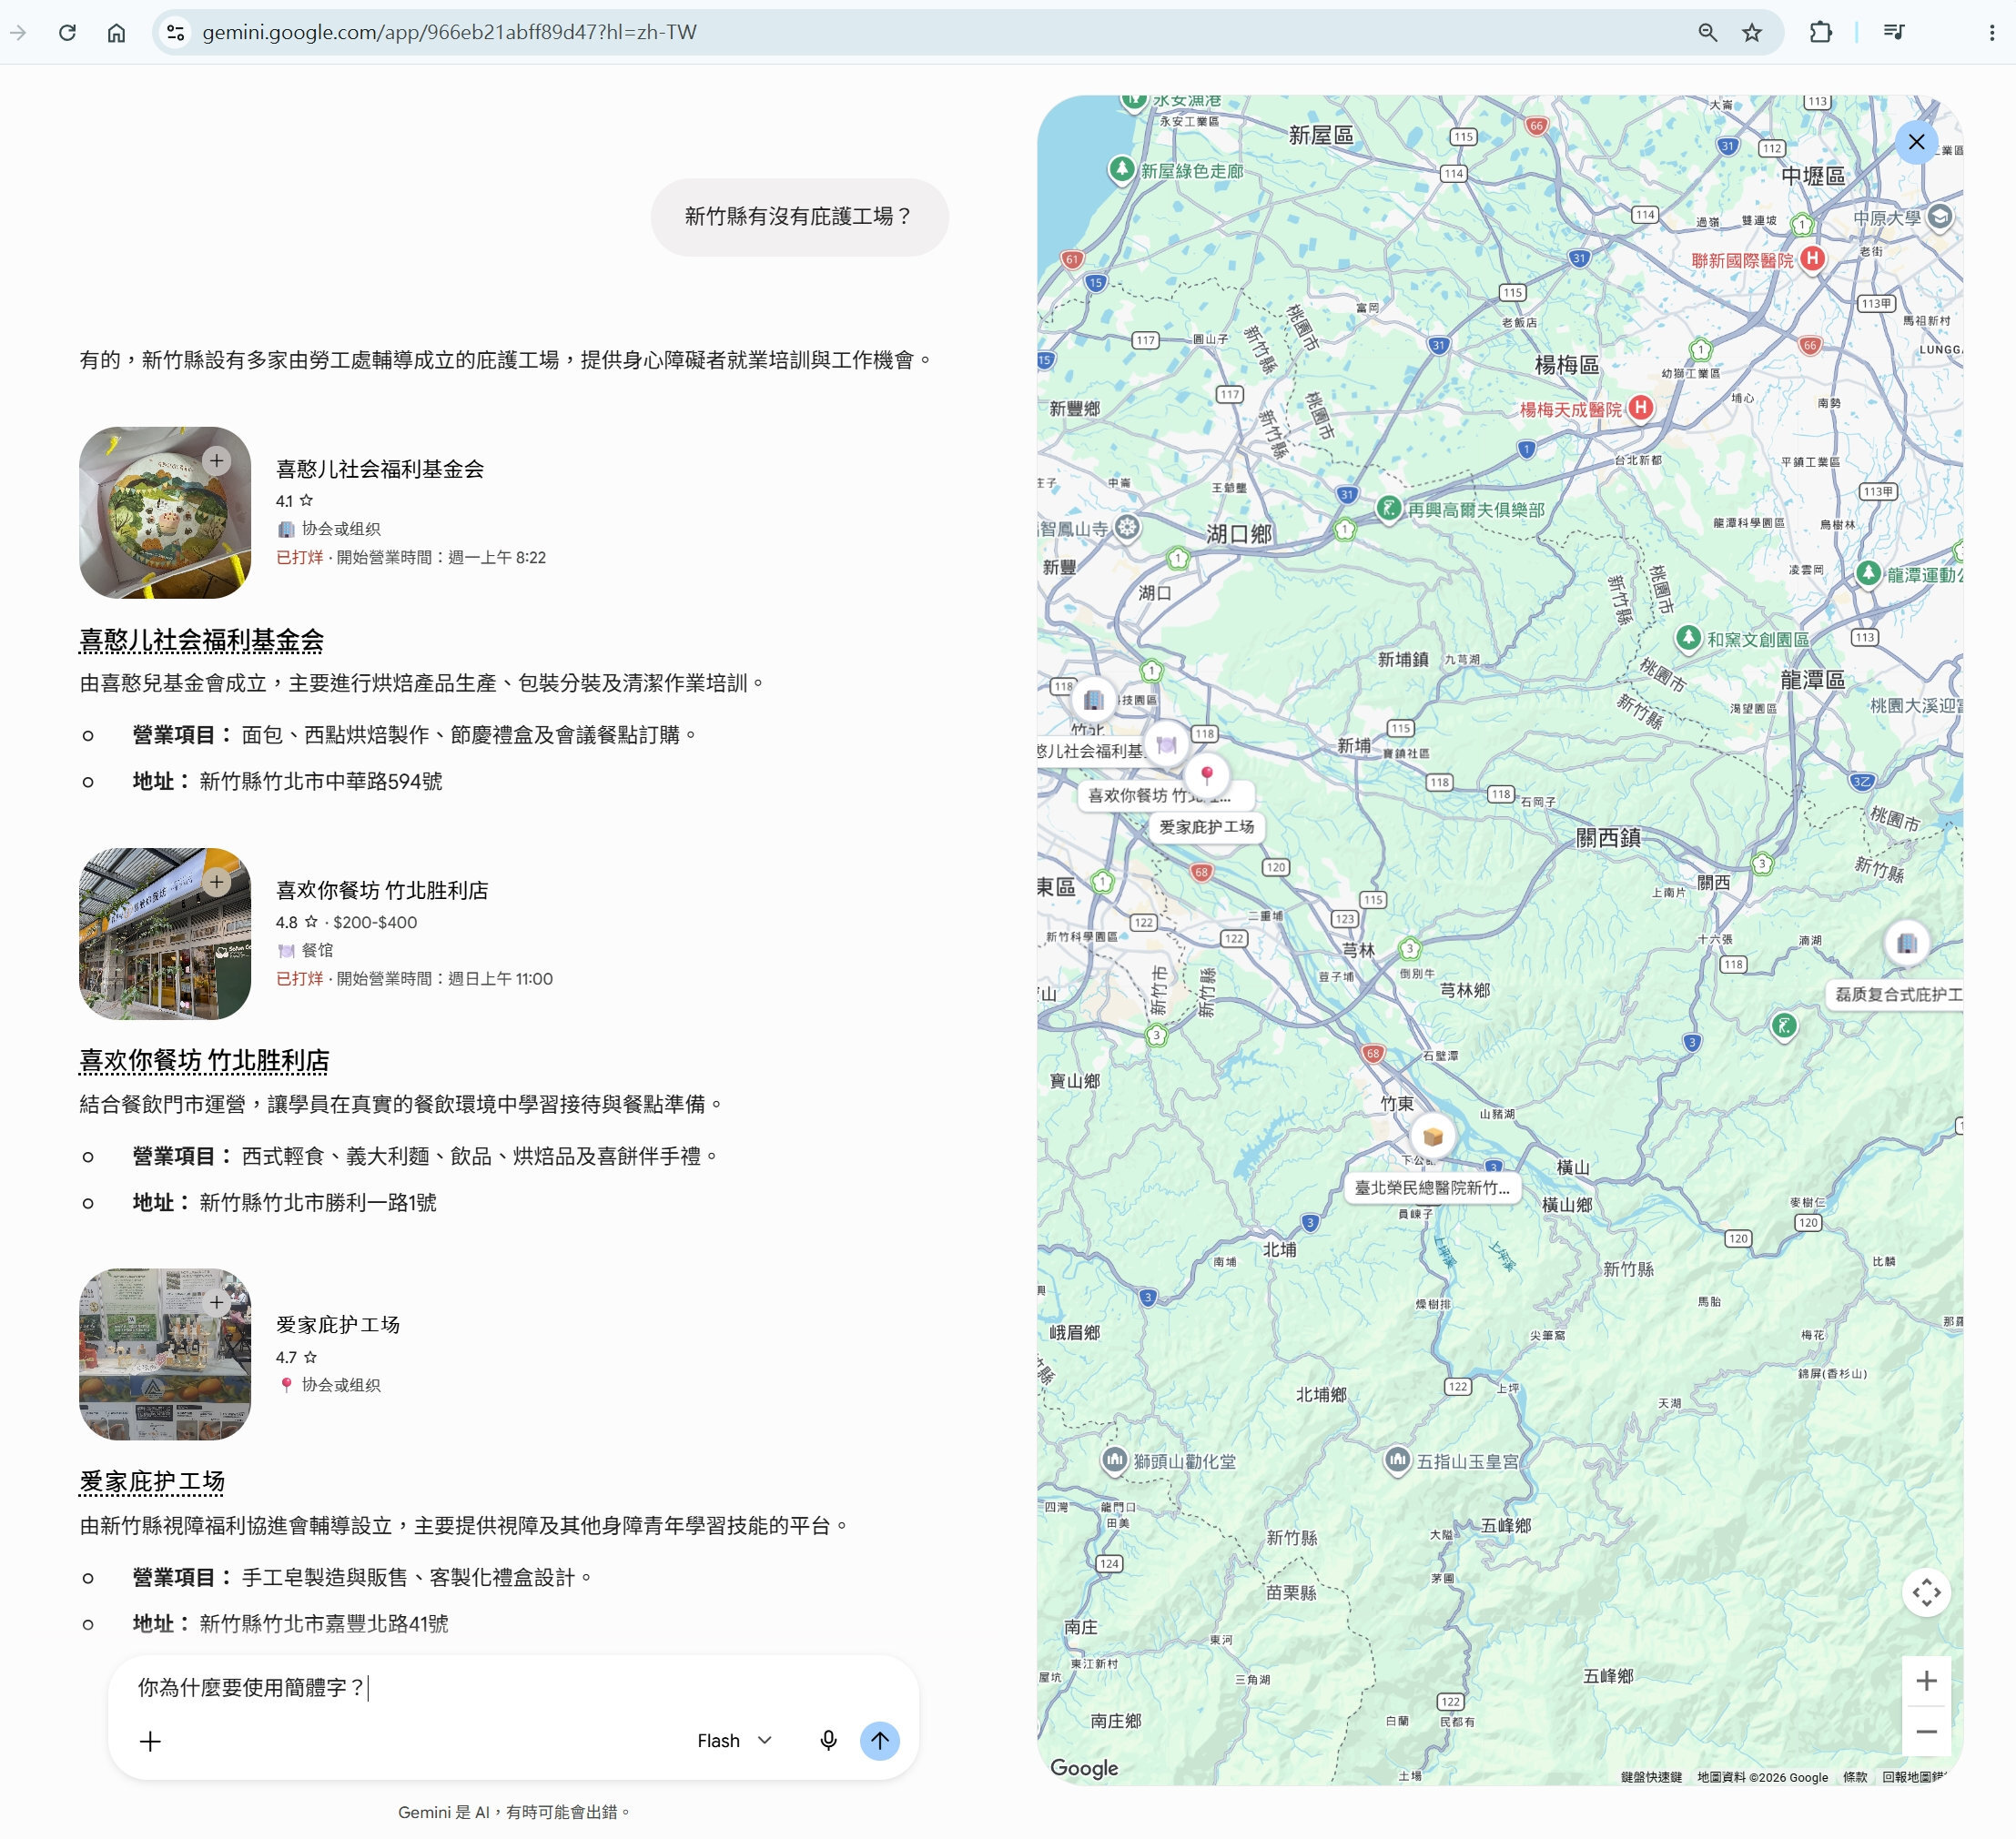Open the browser extensions puzzle icon
The width and height of the screenshot is (2016, 1839).
tap(1821, 32)
